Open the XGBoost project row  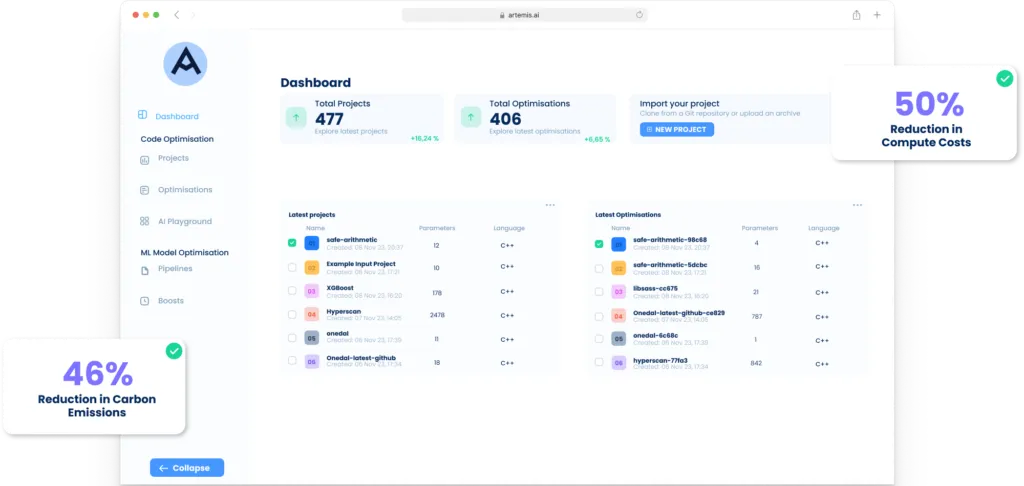[418, 291]
